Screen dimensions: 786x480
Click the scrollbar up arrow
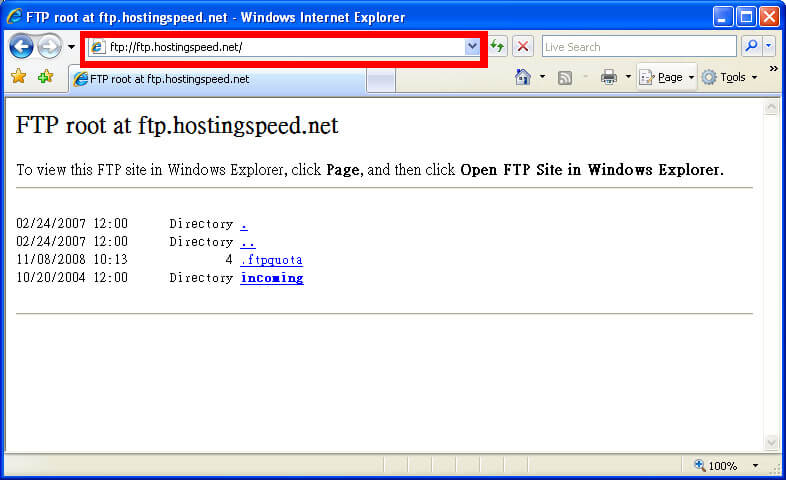click(x=771, y=107)
